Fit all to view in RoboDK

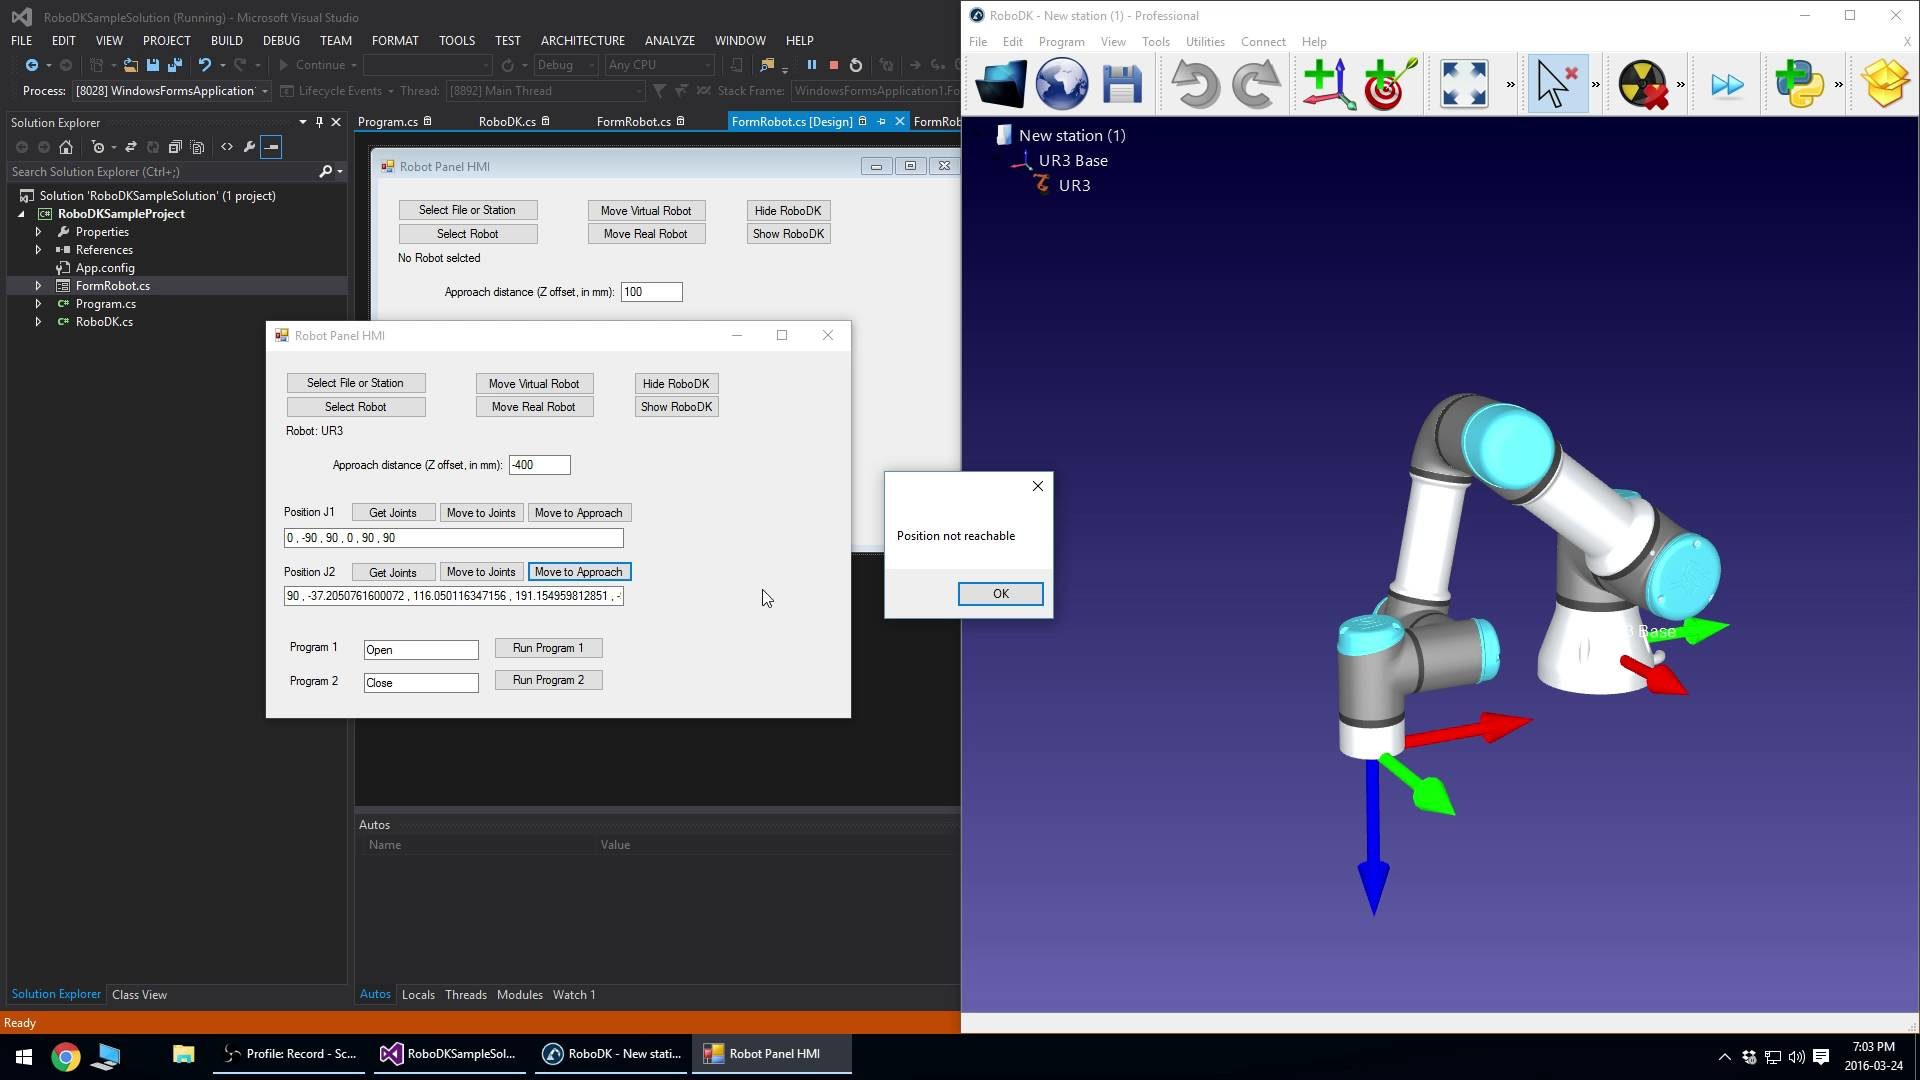pyautogui.click(x=1463, y=84)
